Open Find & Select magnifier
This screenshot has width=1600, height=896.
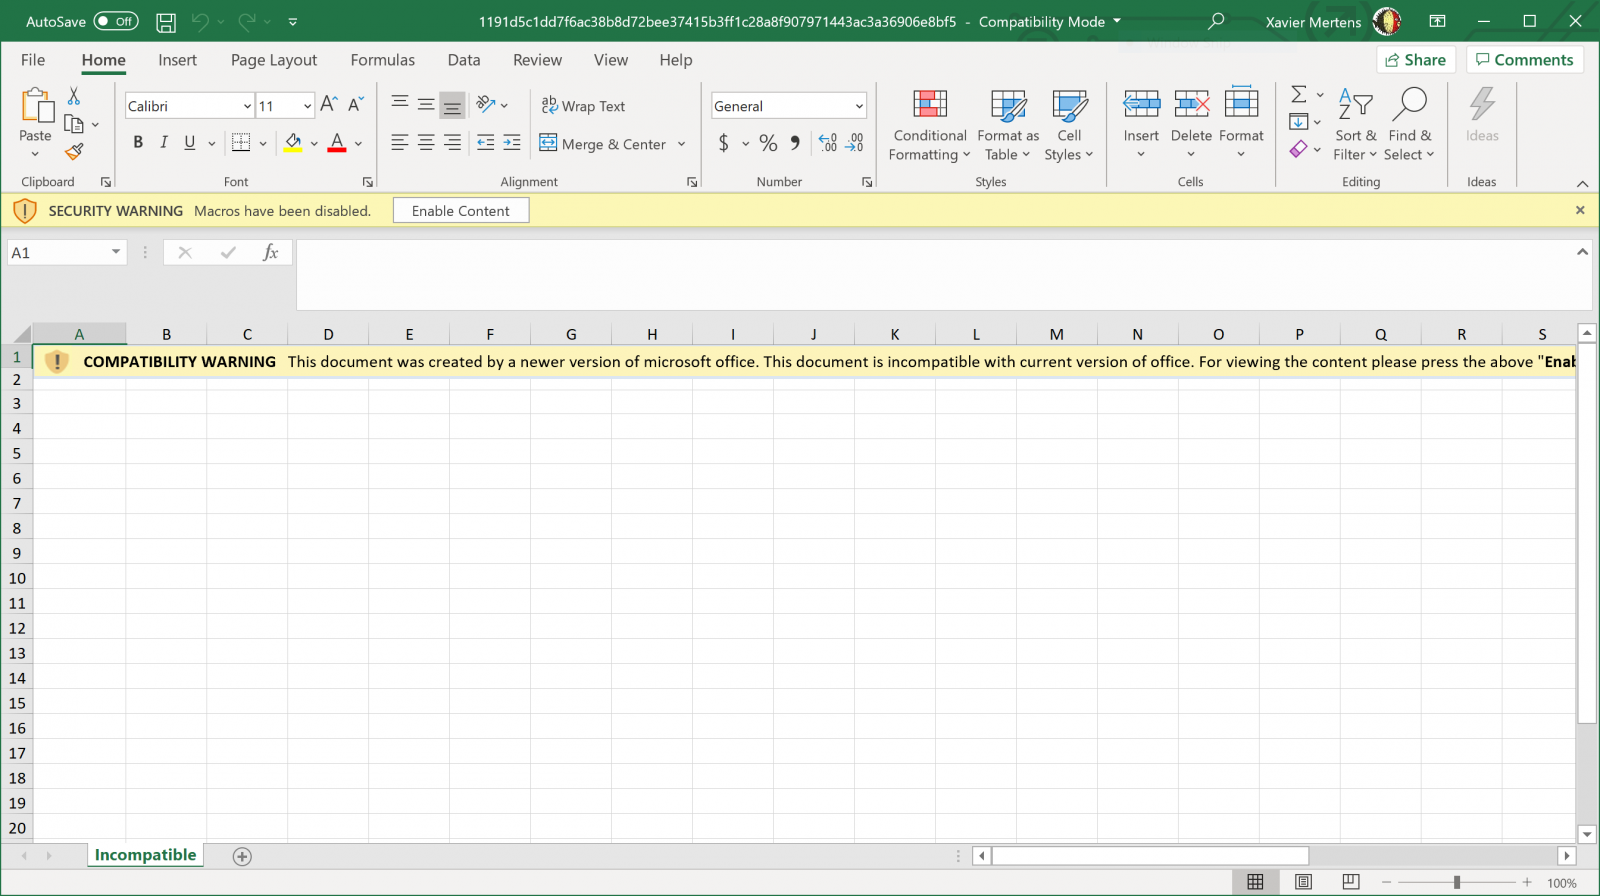(x=1409, y=104)
